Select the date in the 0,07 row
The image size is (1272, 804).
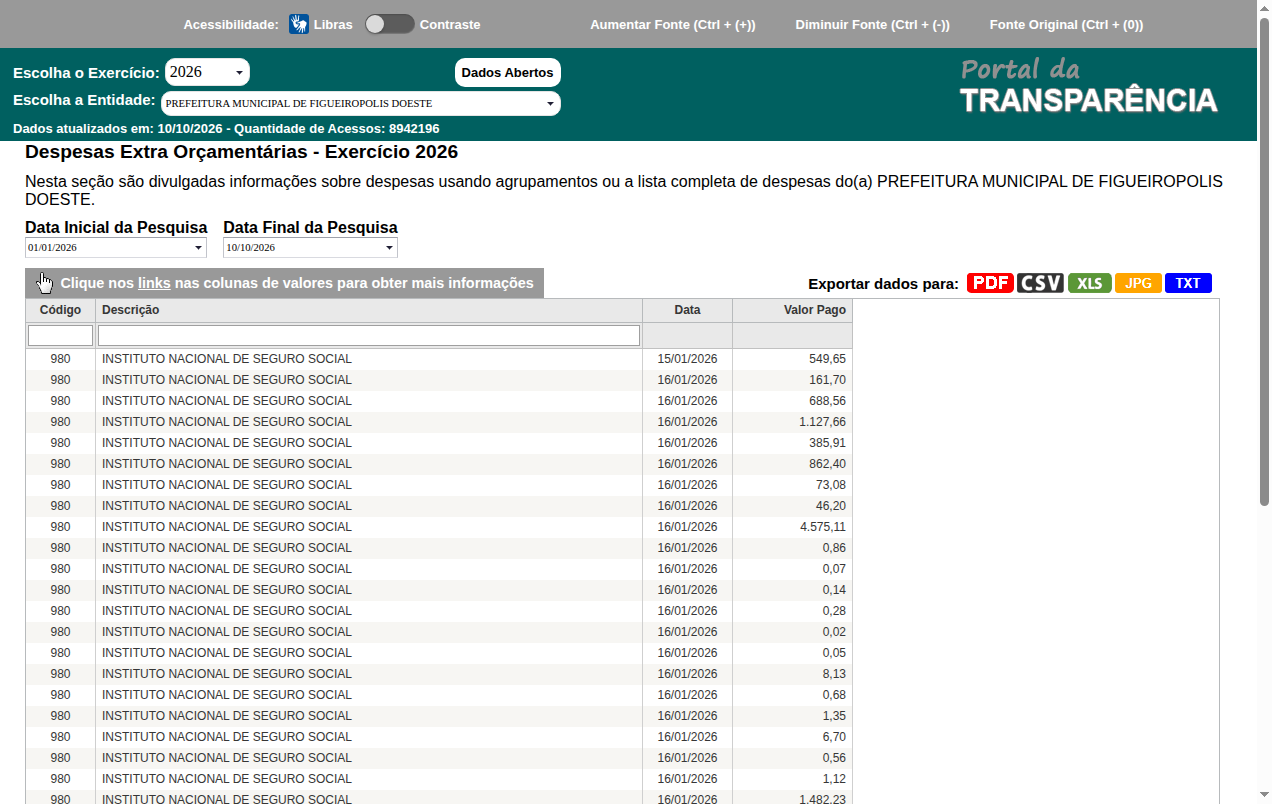coord(687,569)
